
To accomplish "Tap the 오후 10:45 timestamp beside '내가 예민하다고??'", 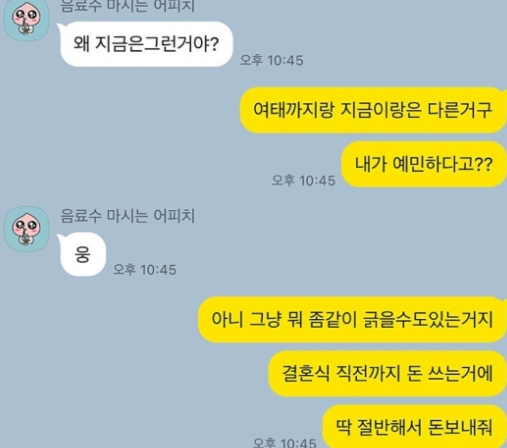I will pyautogui.click(x=304, y=180).
